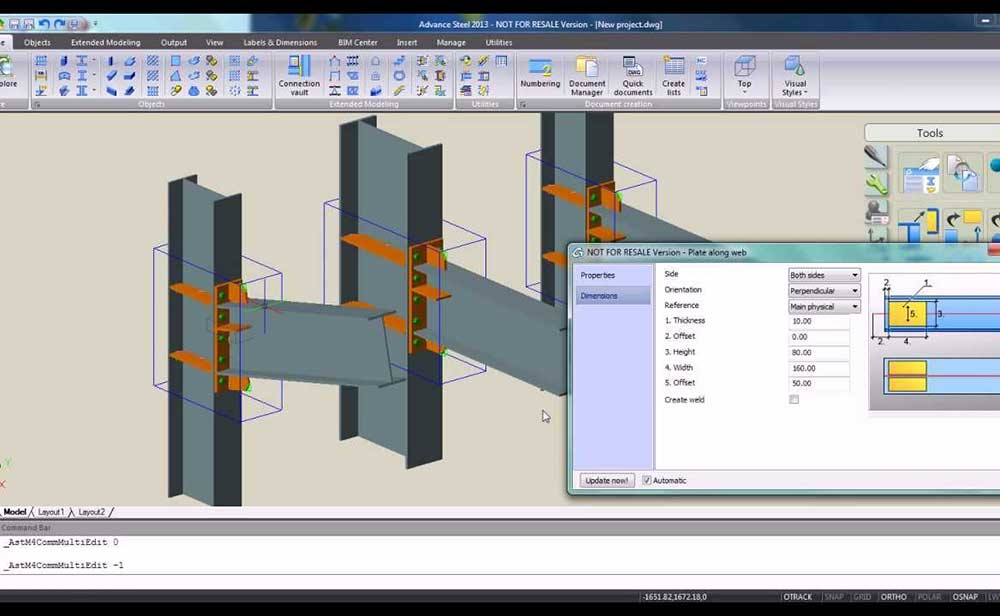Toggle ORTHO mode in status bar
This screenshot has height=616, width=1000.
pos(893,597)
